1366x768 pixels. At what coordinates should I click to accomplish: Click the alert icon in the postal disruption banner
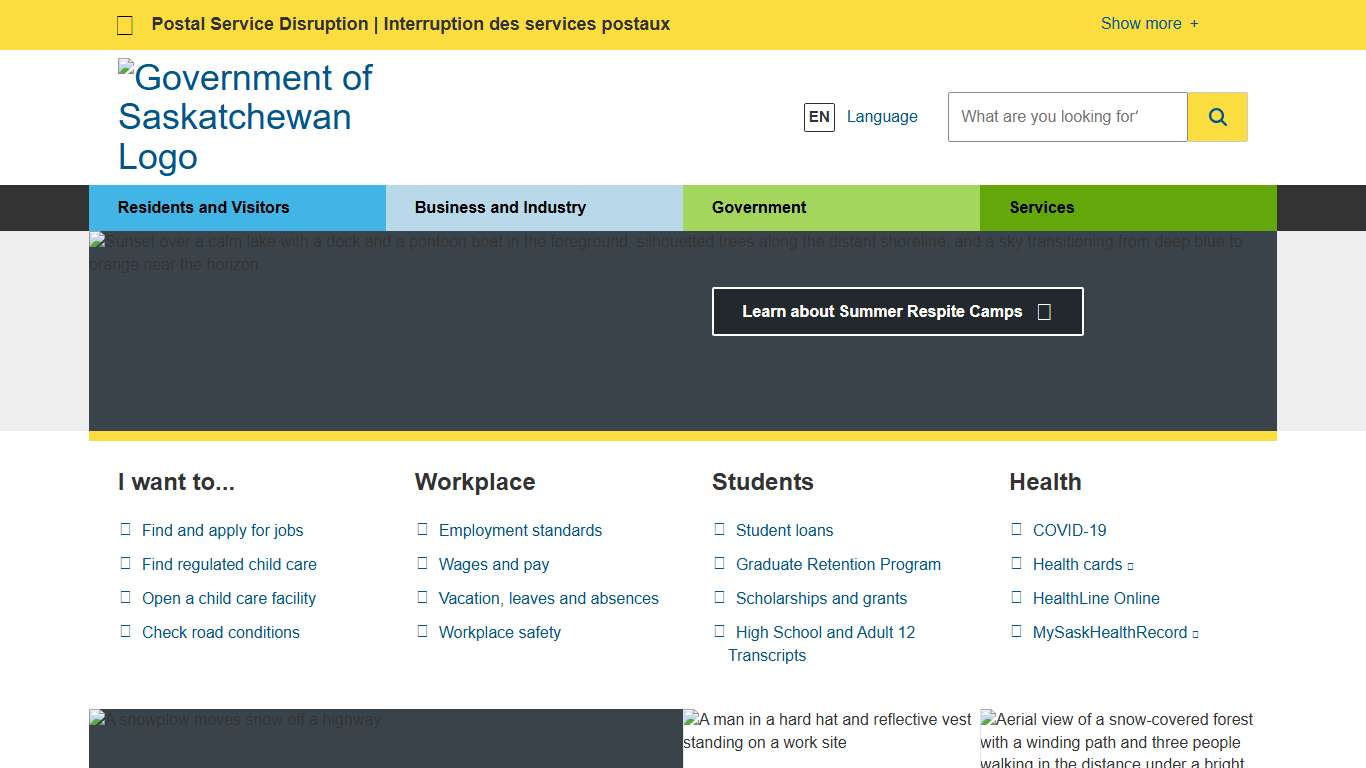pyautogui.click(x=124, y=24)
